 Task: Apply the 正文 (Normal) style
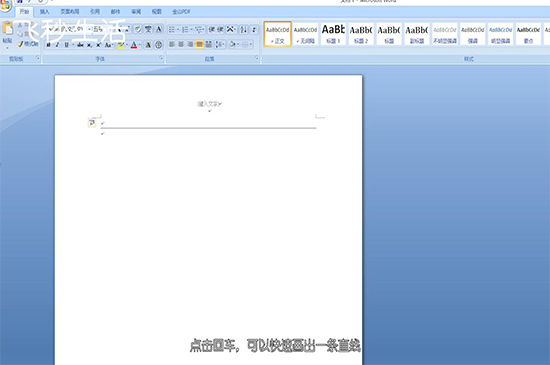point(277,34)
